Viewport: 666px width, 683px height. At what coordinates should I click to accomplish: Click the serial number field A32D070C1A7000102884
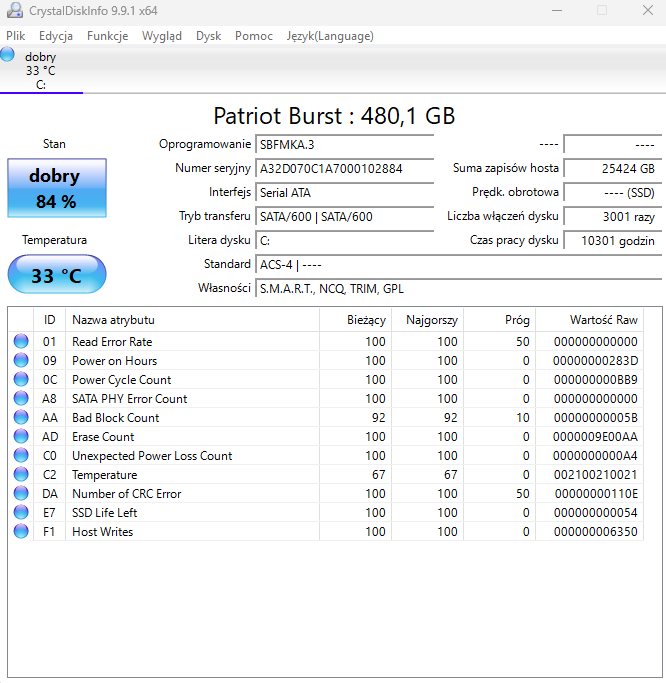tap(345, 169)
